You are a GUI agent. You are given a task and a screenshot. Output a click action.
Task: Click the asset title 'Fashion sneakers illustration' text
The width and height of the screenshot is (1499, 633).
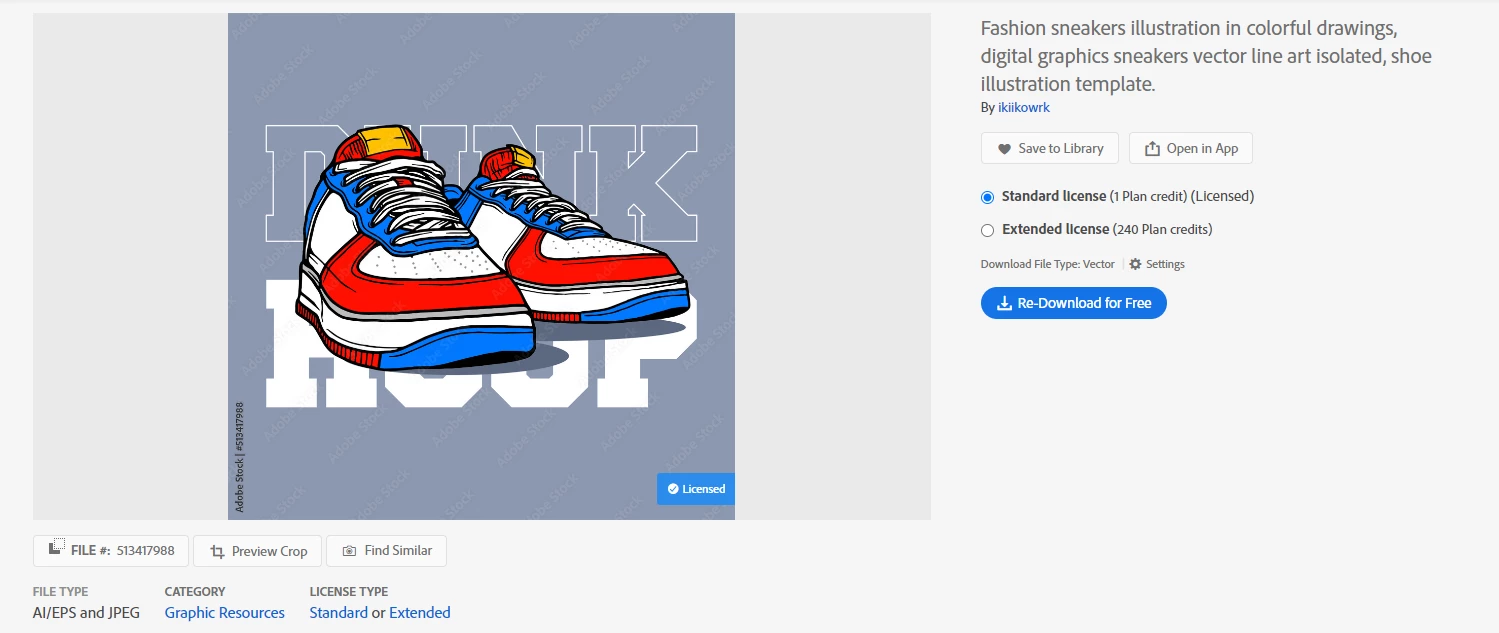click(1206, 56)
